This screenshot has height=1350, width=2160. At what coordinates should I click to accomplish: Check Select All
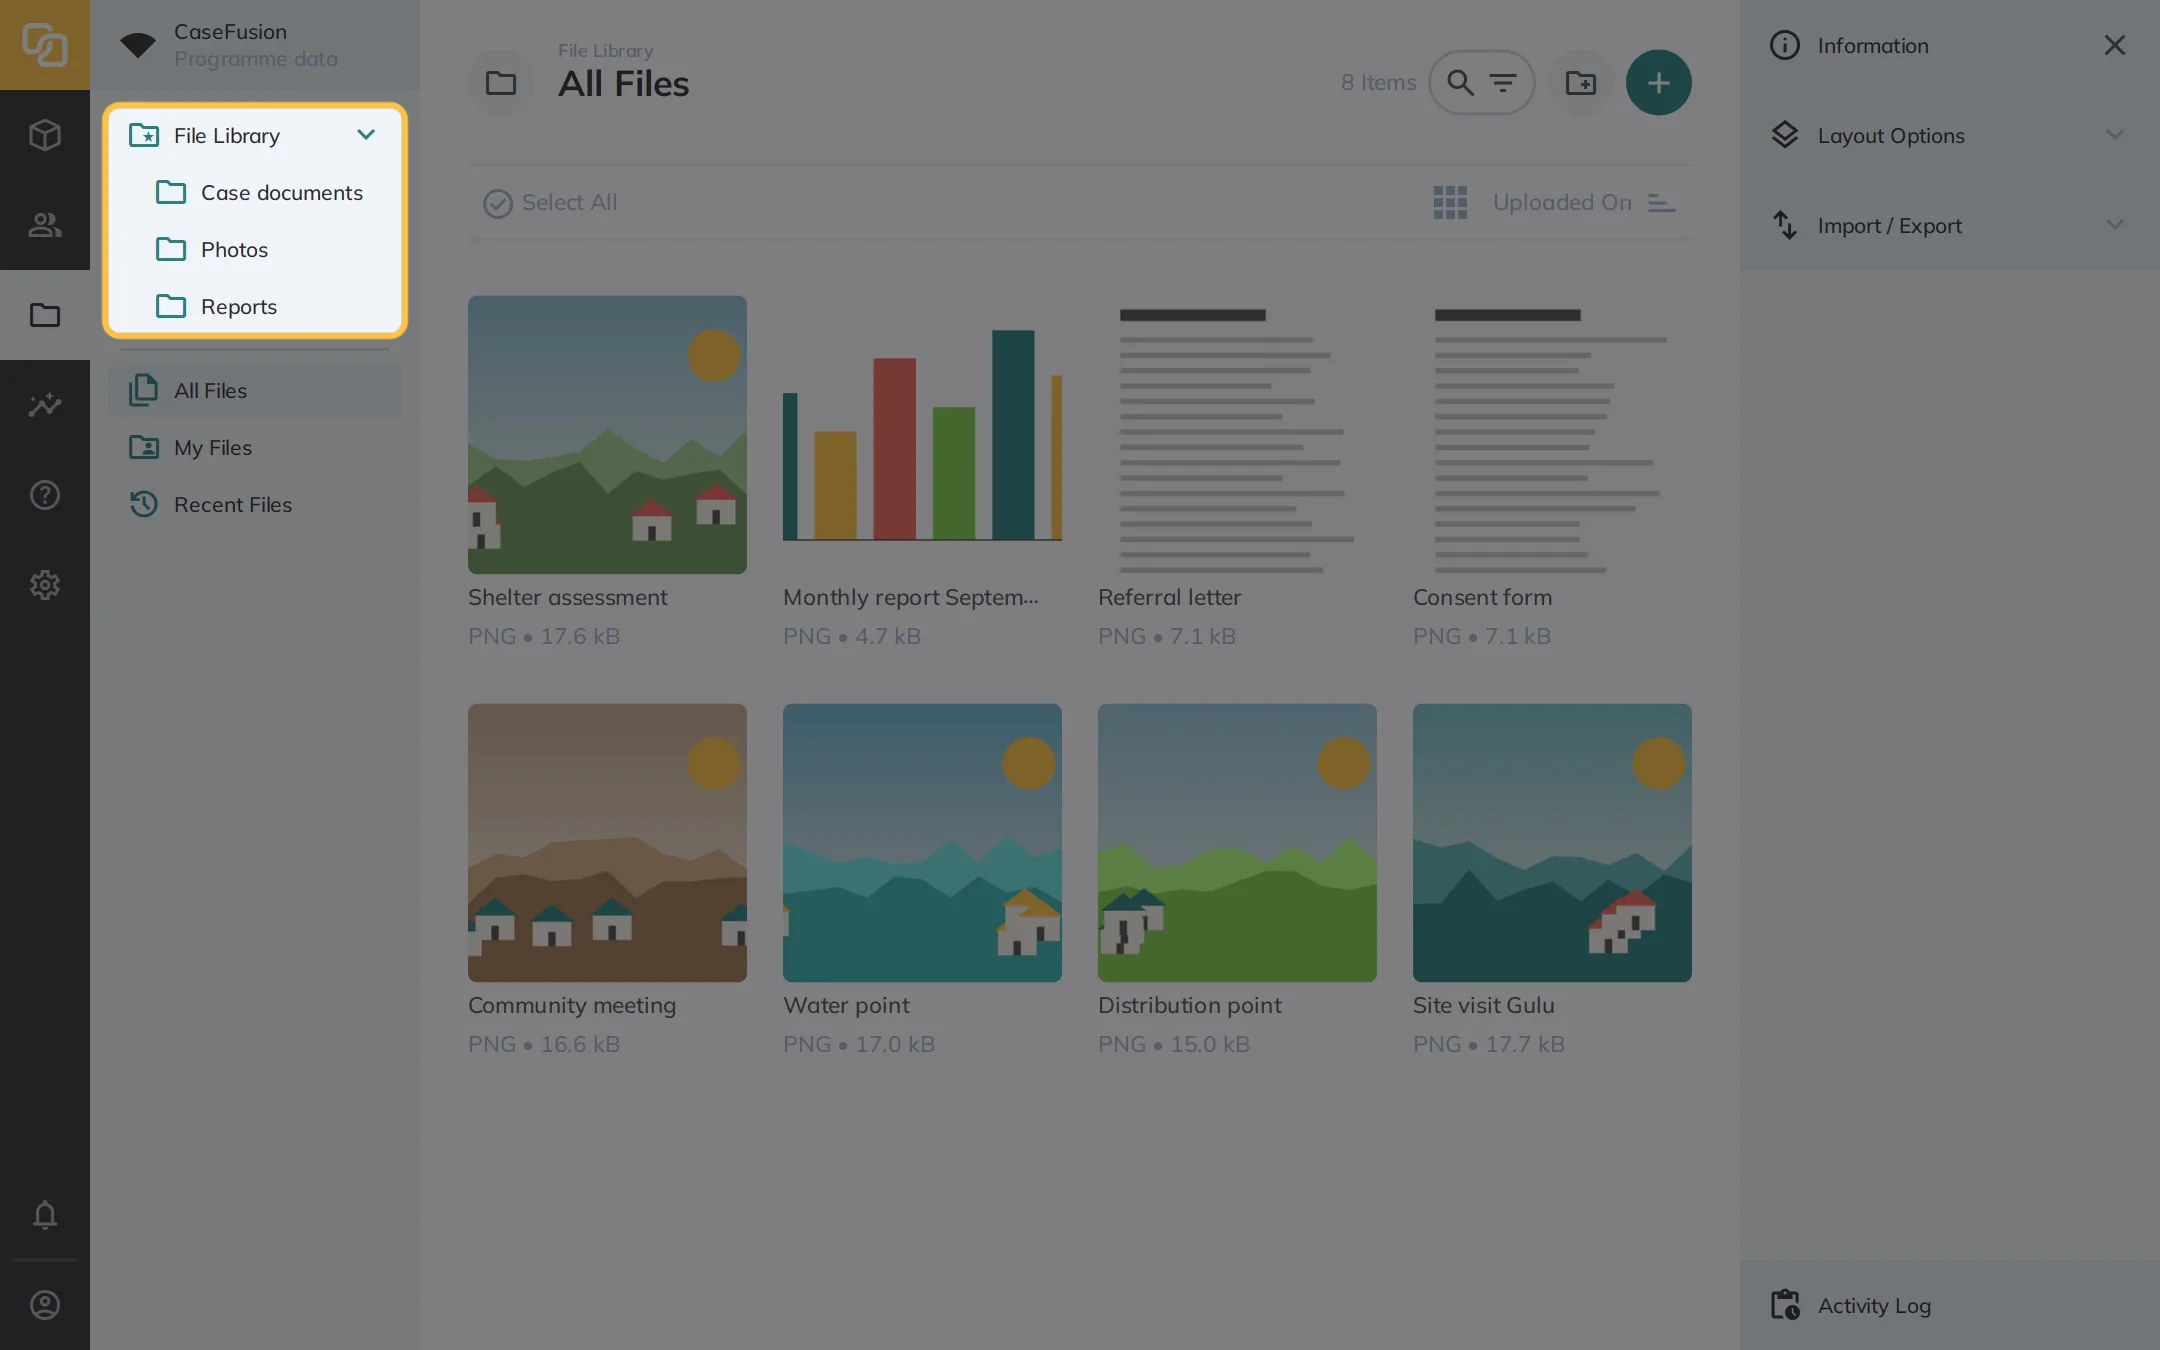(x=550, y=203)
